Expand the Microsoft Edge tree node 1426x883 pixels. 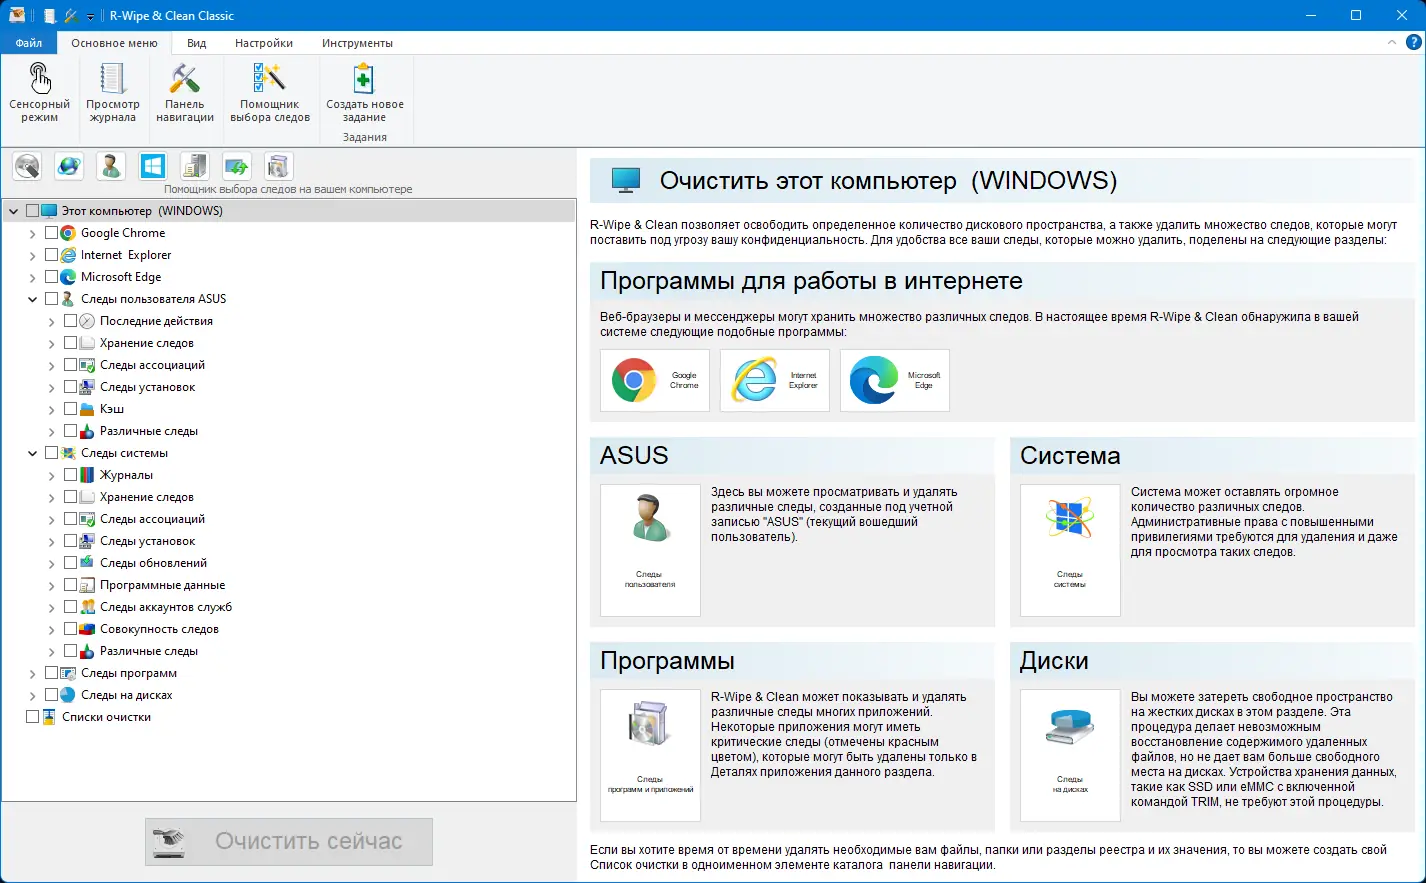click(31, 276)
